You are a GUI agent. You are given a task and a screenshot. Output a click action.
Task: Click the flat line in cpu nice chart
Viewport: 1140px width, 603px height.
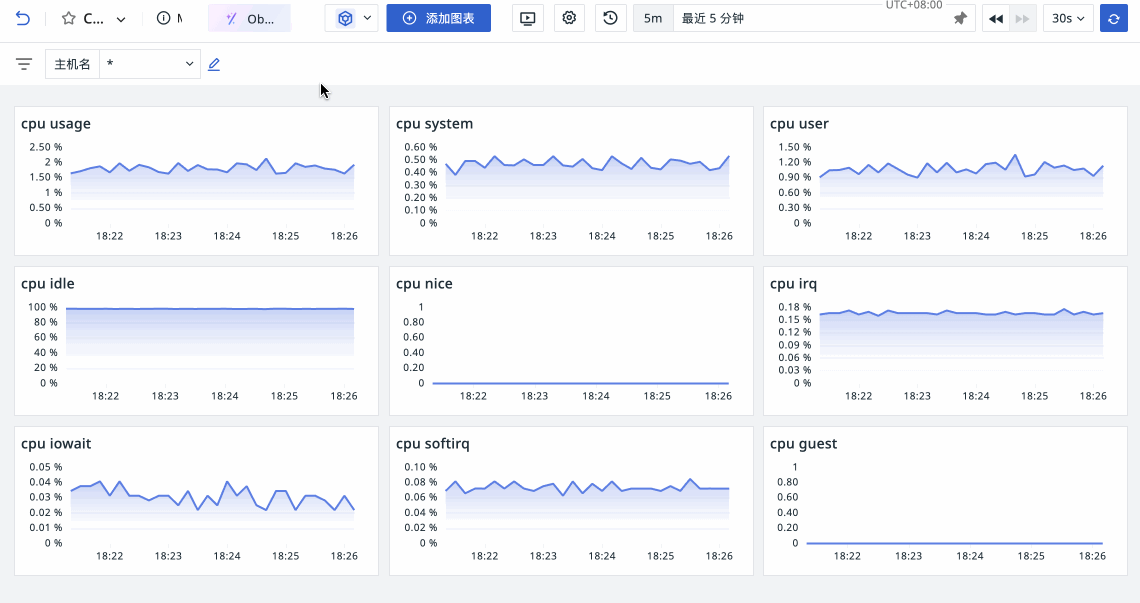pyautogui.click(x=580, y=383)
